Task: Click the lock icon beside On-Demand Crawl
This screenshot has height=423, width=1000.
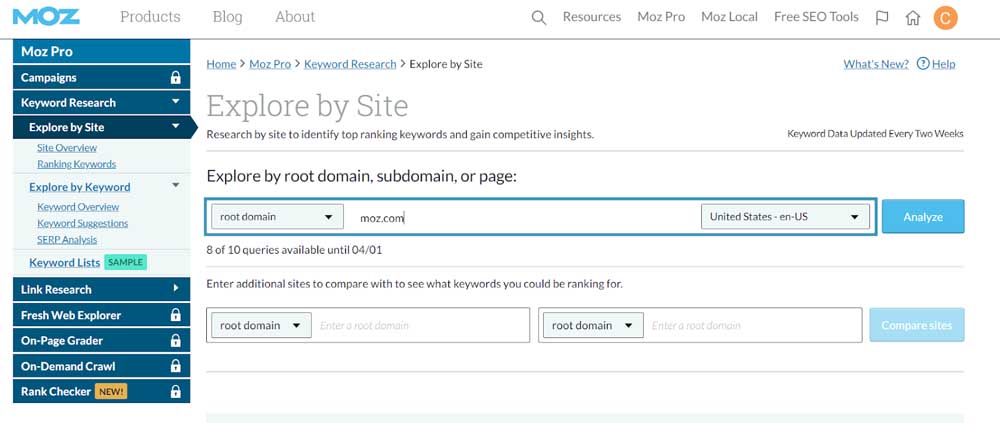Action: 175,366
